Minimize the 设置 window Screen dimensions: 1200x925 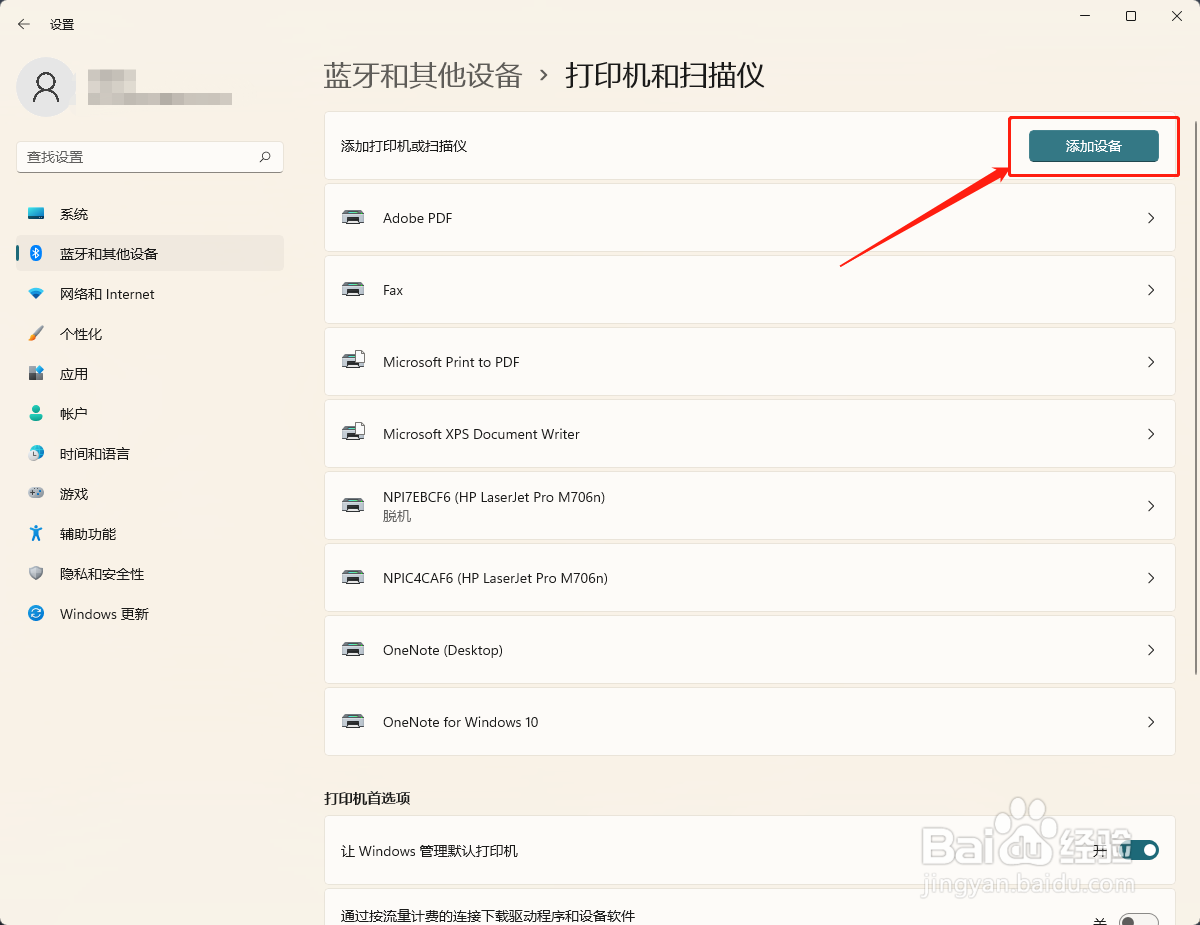pyautogui.click(x=1085, y=16)
